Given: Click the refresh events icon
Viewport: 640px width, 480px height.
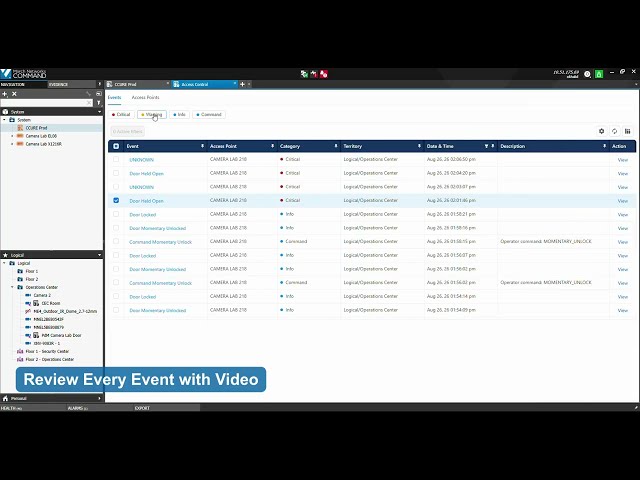Looking at the screenshot, I should point(614,131).
